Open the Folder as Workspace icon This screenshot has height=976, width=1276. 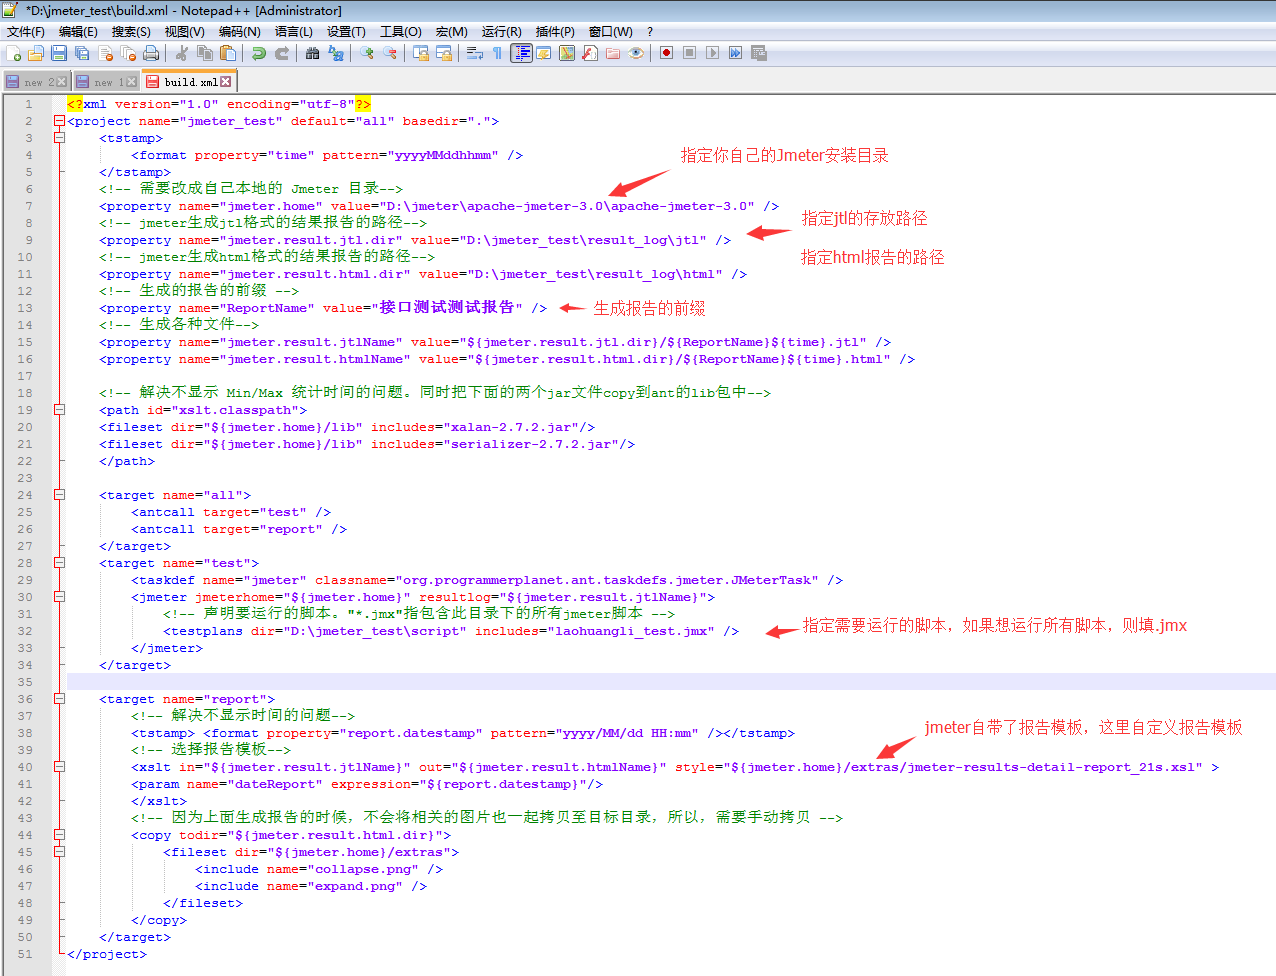pyautogui.click(x=612, y=53)
